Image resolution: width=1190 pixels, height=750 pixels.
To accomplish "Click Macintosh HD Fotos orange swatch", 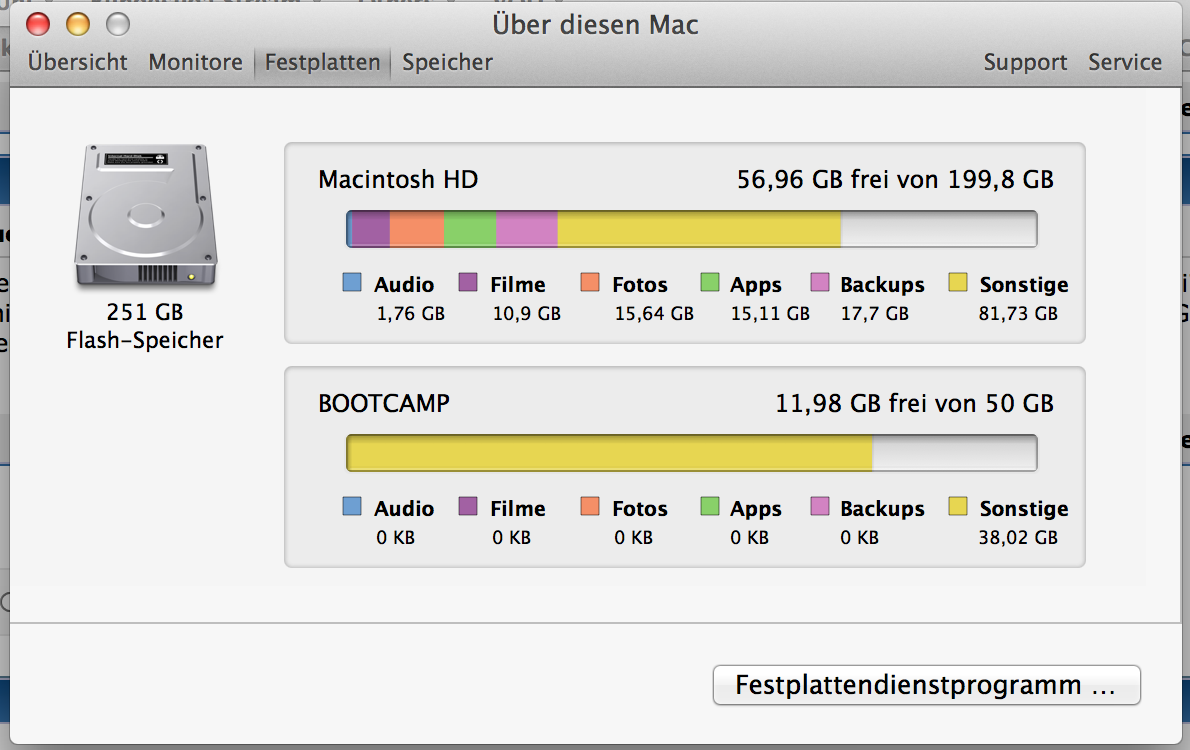I will 590,283.
